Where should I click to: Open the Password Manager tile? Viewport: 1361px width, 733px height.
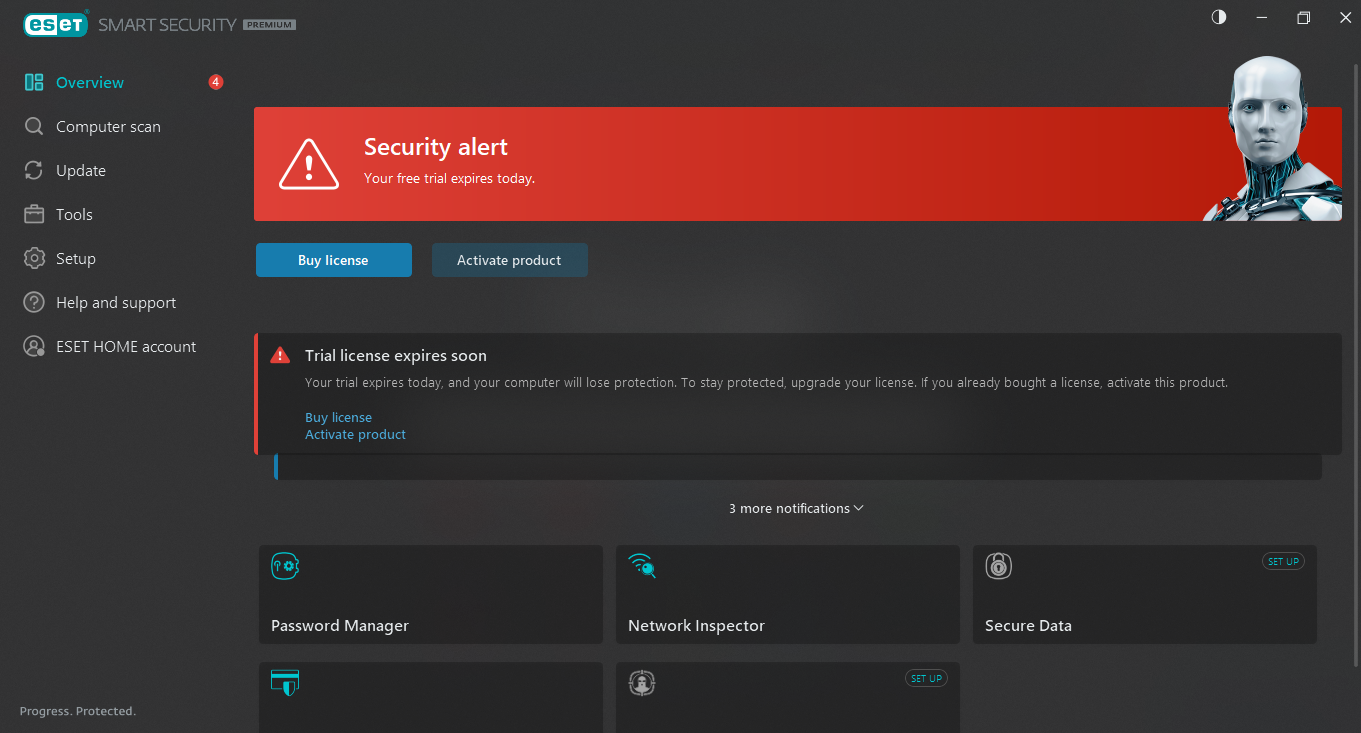pyautogui.click(x=431, y=595)
